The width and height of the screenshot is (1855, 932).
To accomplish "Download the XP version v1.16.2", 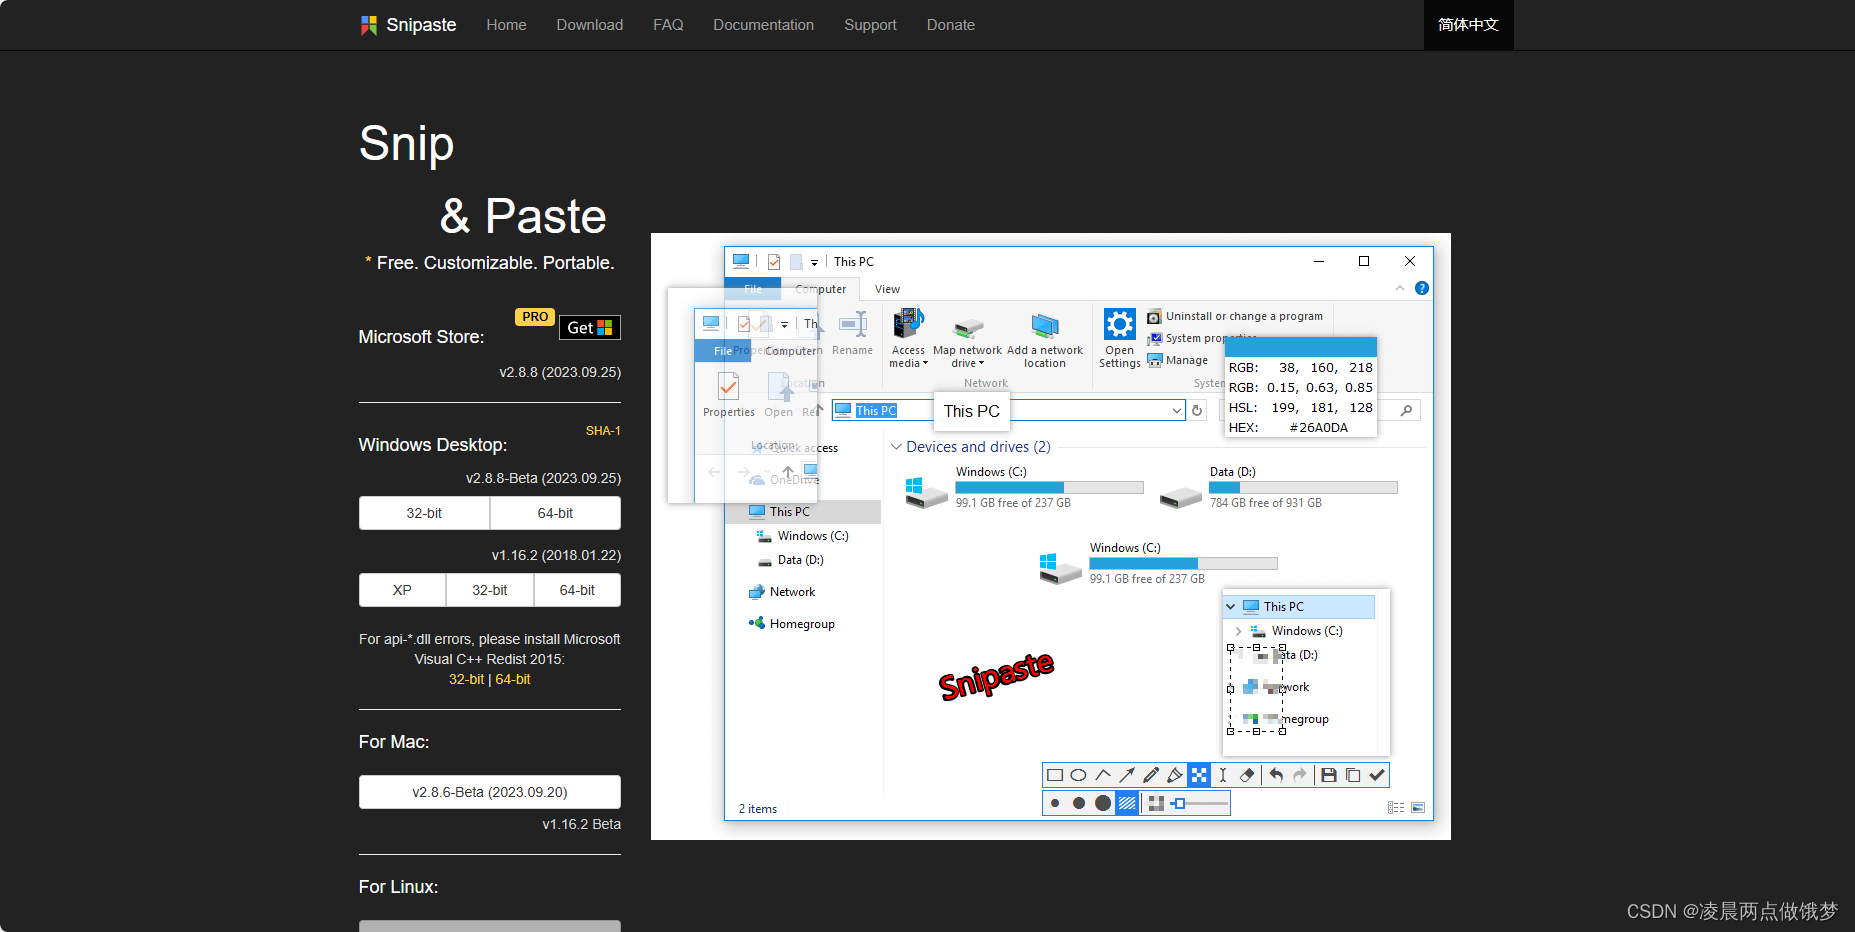I will [x=402, y=590].
